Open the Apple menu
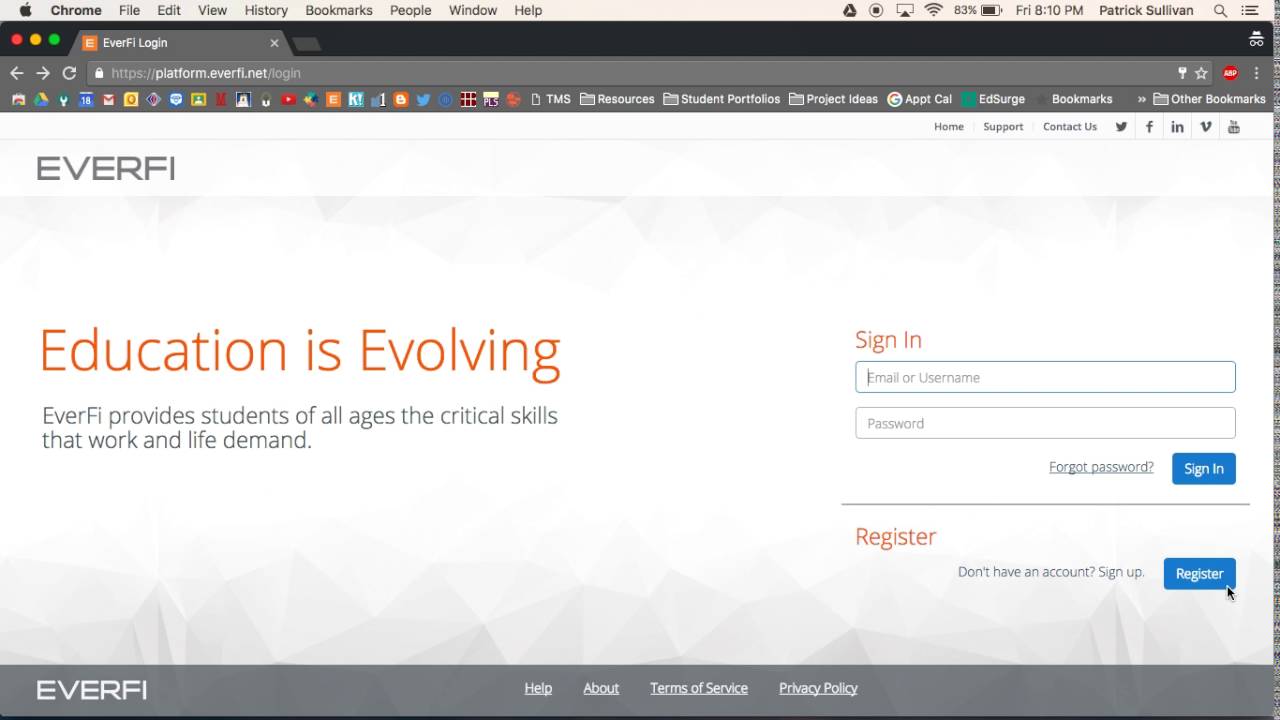Viewport: 1280px width, 720px height. (26, 10)
